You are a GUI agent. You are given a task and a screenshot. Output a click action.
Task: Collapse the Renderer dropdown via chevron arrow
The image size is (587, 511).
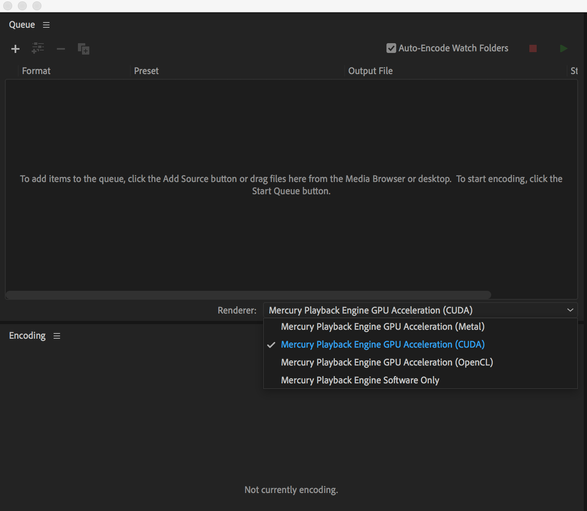pos(570,310)
